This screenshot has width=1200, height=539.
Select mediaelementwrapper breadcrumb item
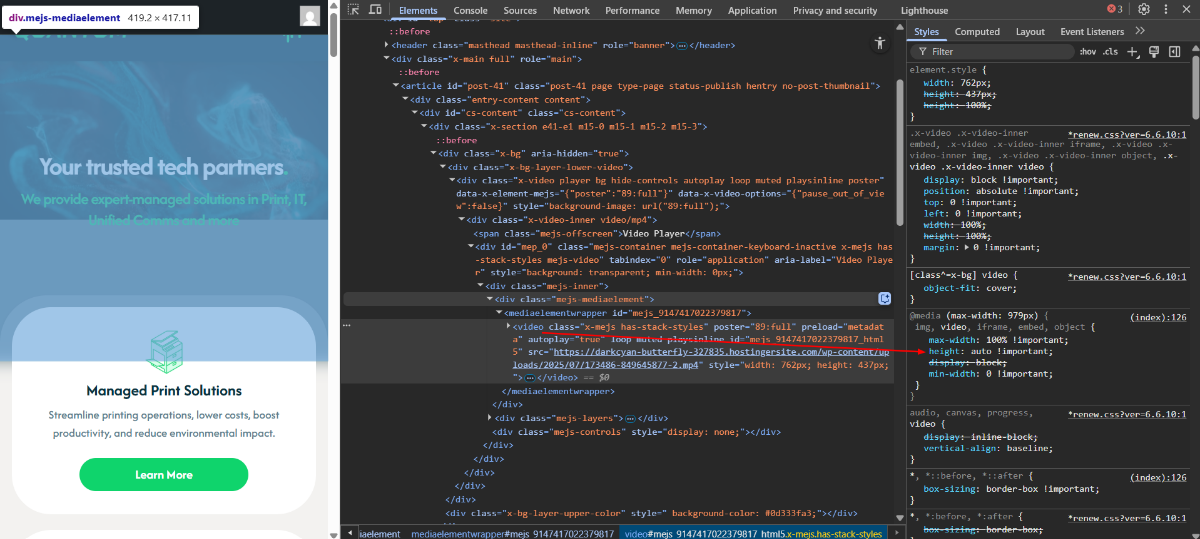[513, 534]
